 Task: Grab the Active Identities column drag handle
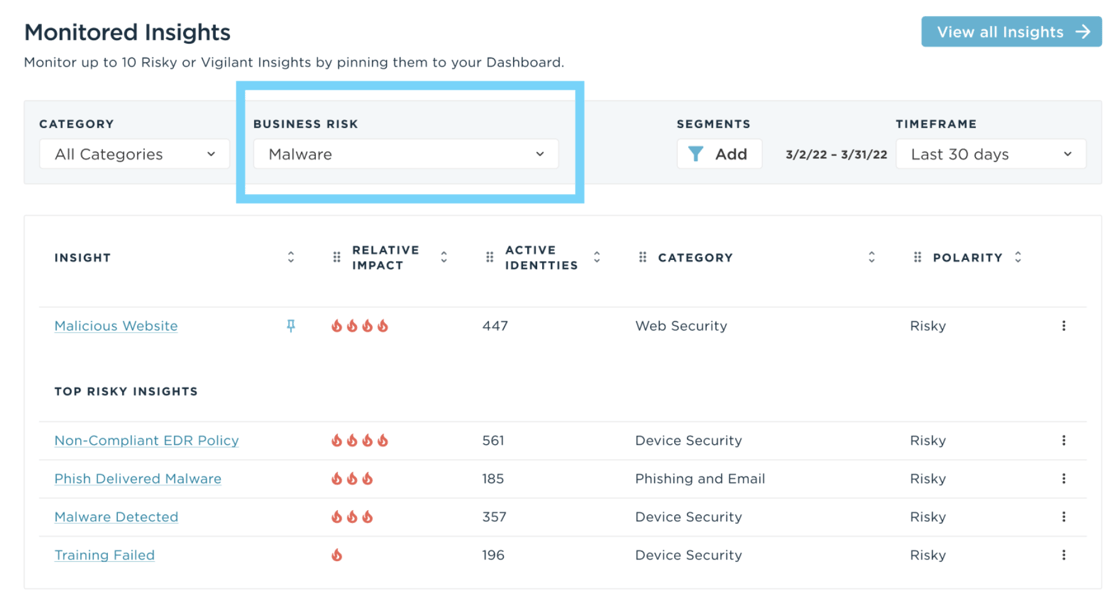489,257
